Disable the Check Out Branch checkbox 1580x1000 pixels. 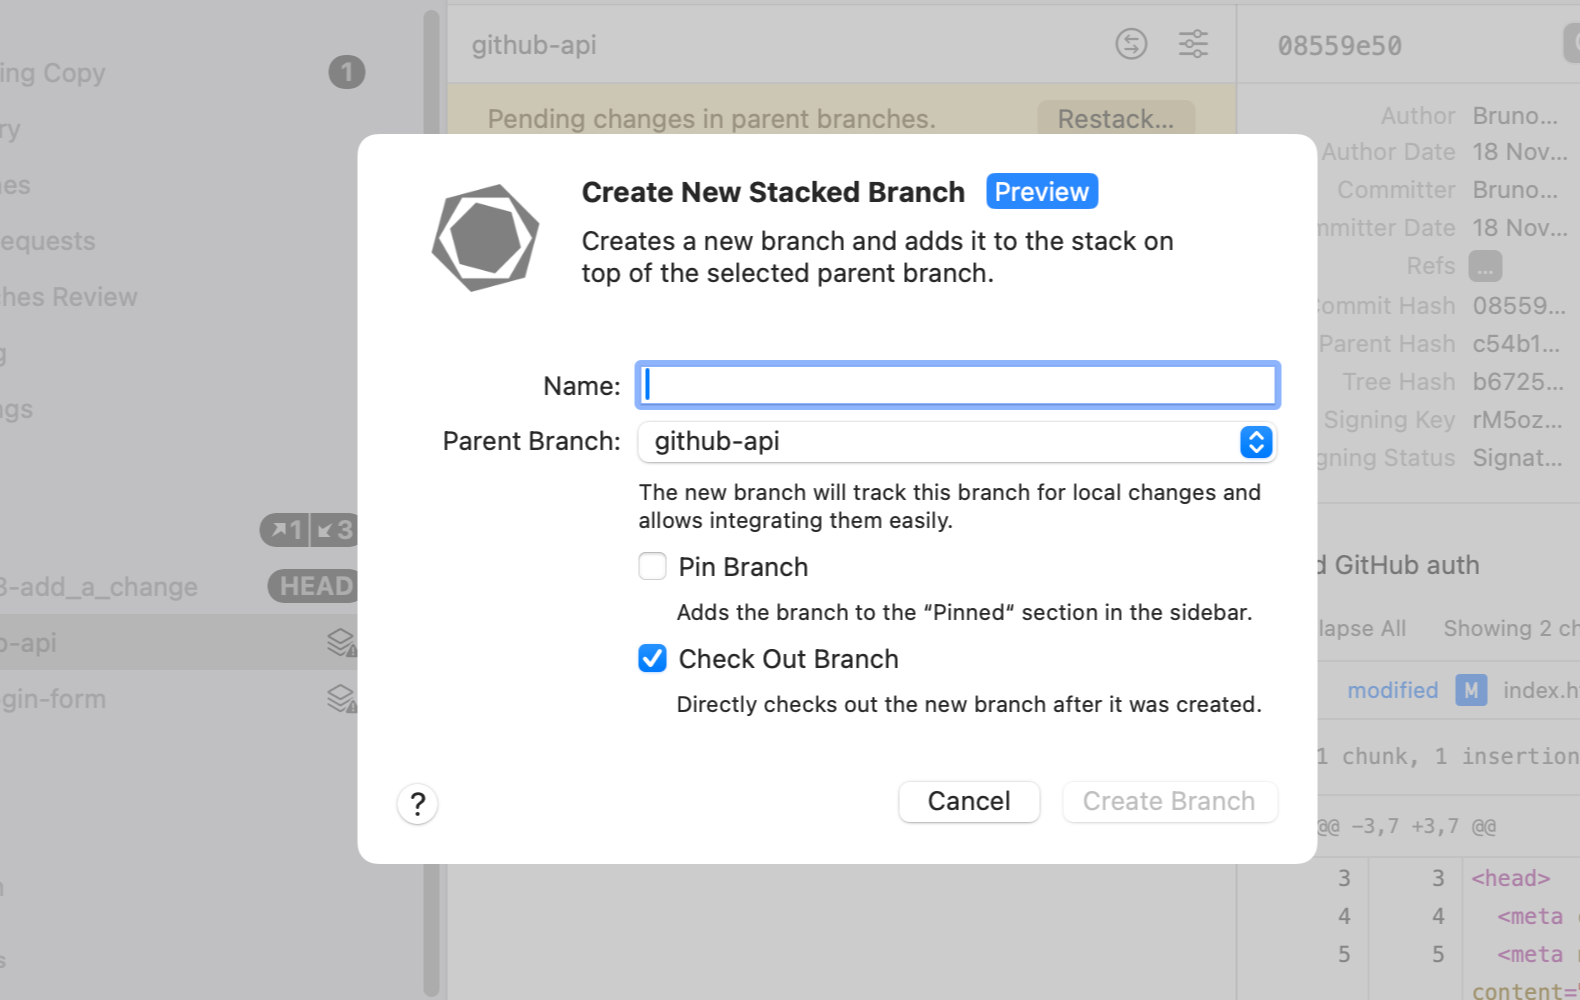click(x=652, y=658)
